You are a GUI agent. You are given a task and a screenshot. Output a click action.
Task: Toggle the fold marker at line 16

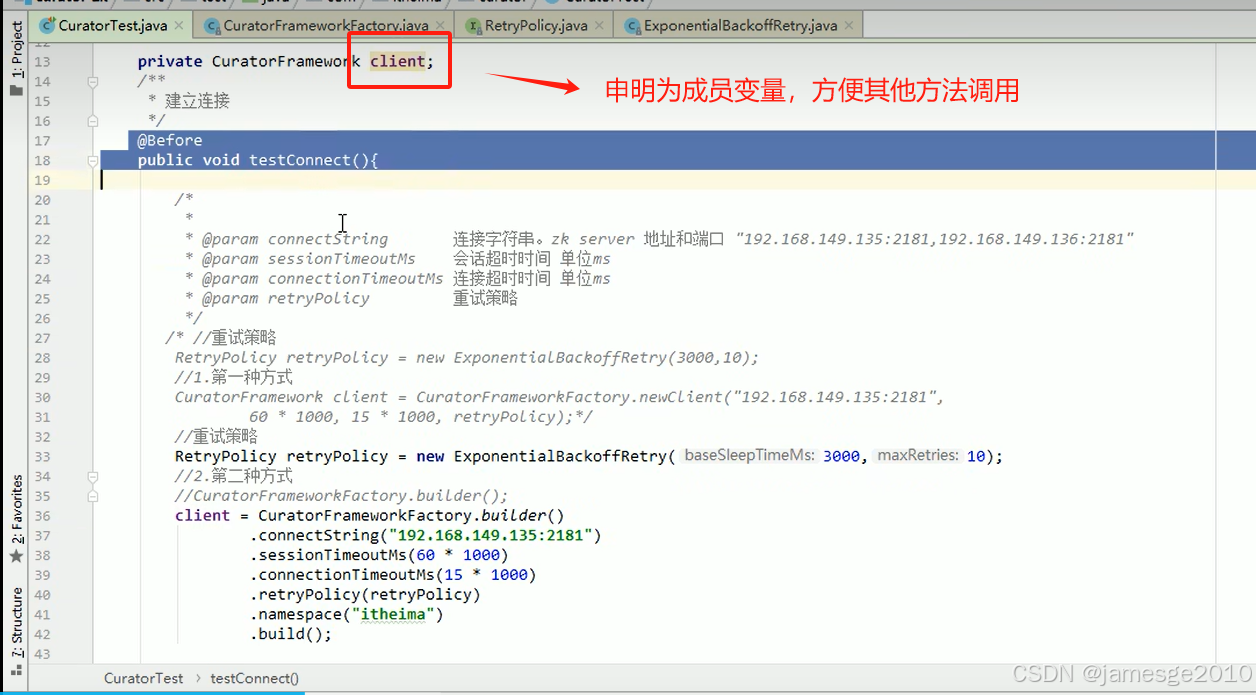92,121
